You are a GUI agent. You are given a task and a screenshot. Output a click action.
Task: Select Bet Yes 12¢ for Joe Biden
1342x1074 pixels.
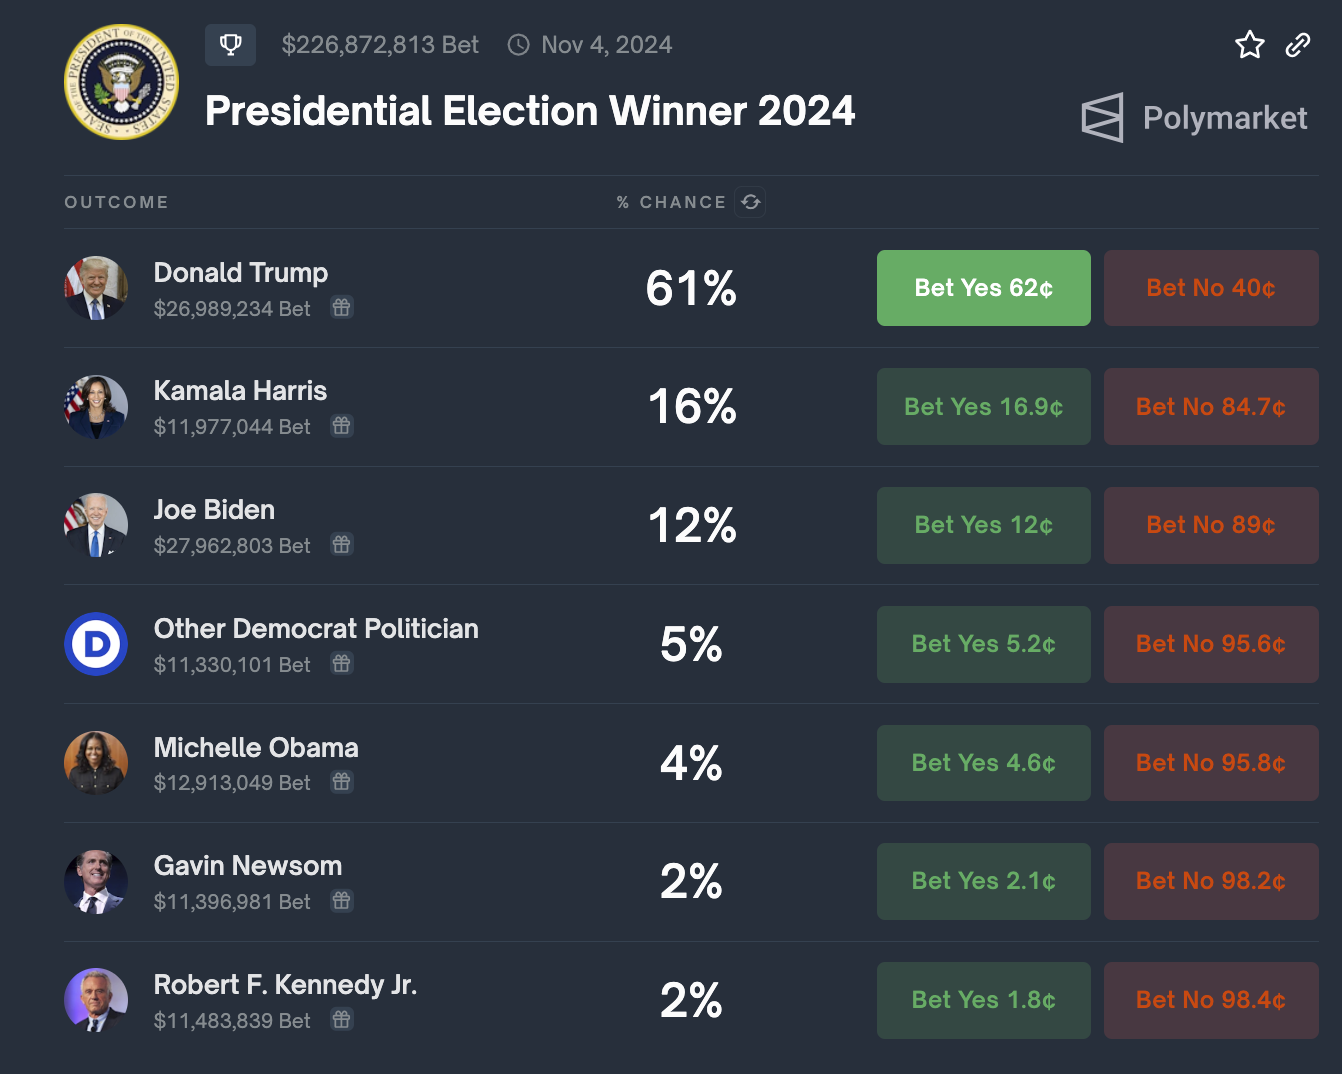tap(984, 525)
